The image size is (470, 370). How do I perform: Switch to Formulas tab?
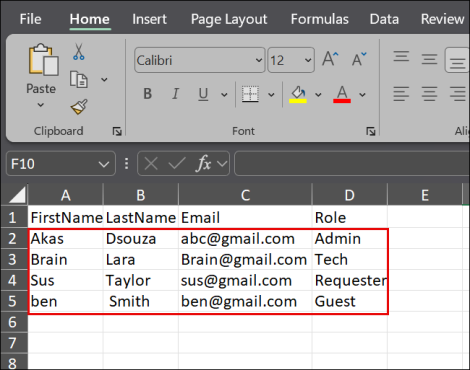click(320, 19)
